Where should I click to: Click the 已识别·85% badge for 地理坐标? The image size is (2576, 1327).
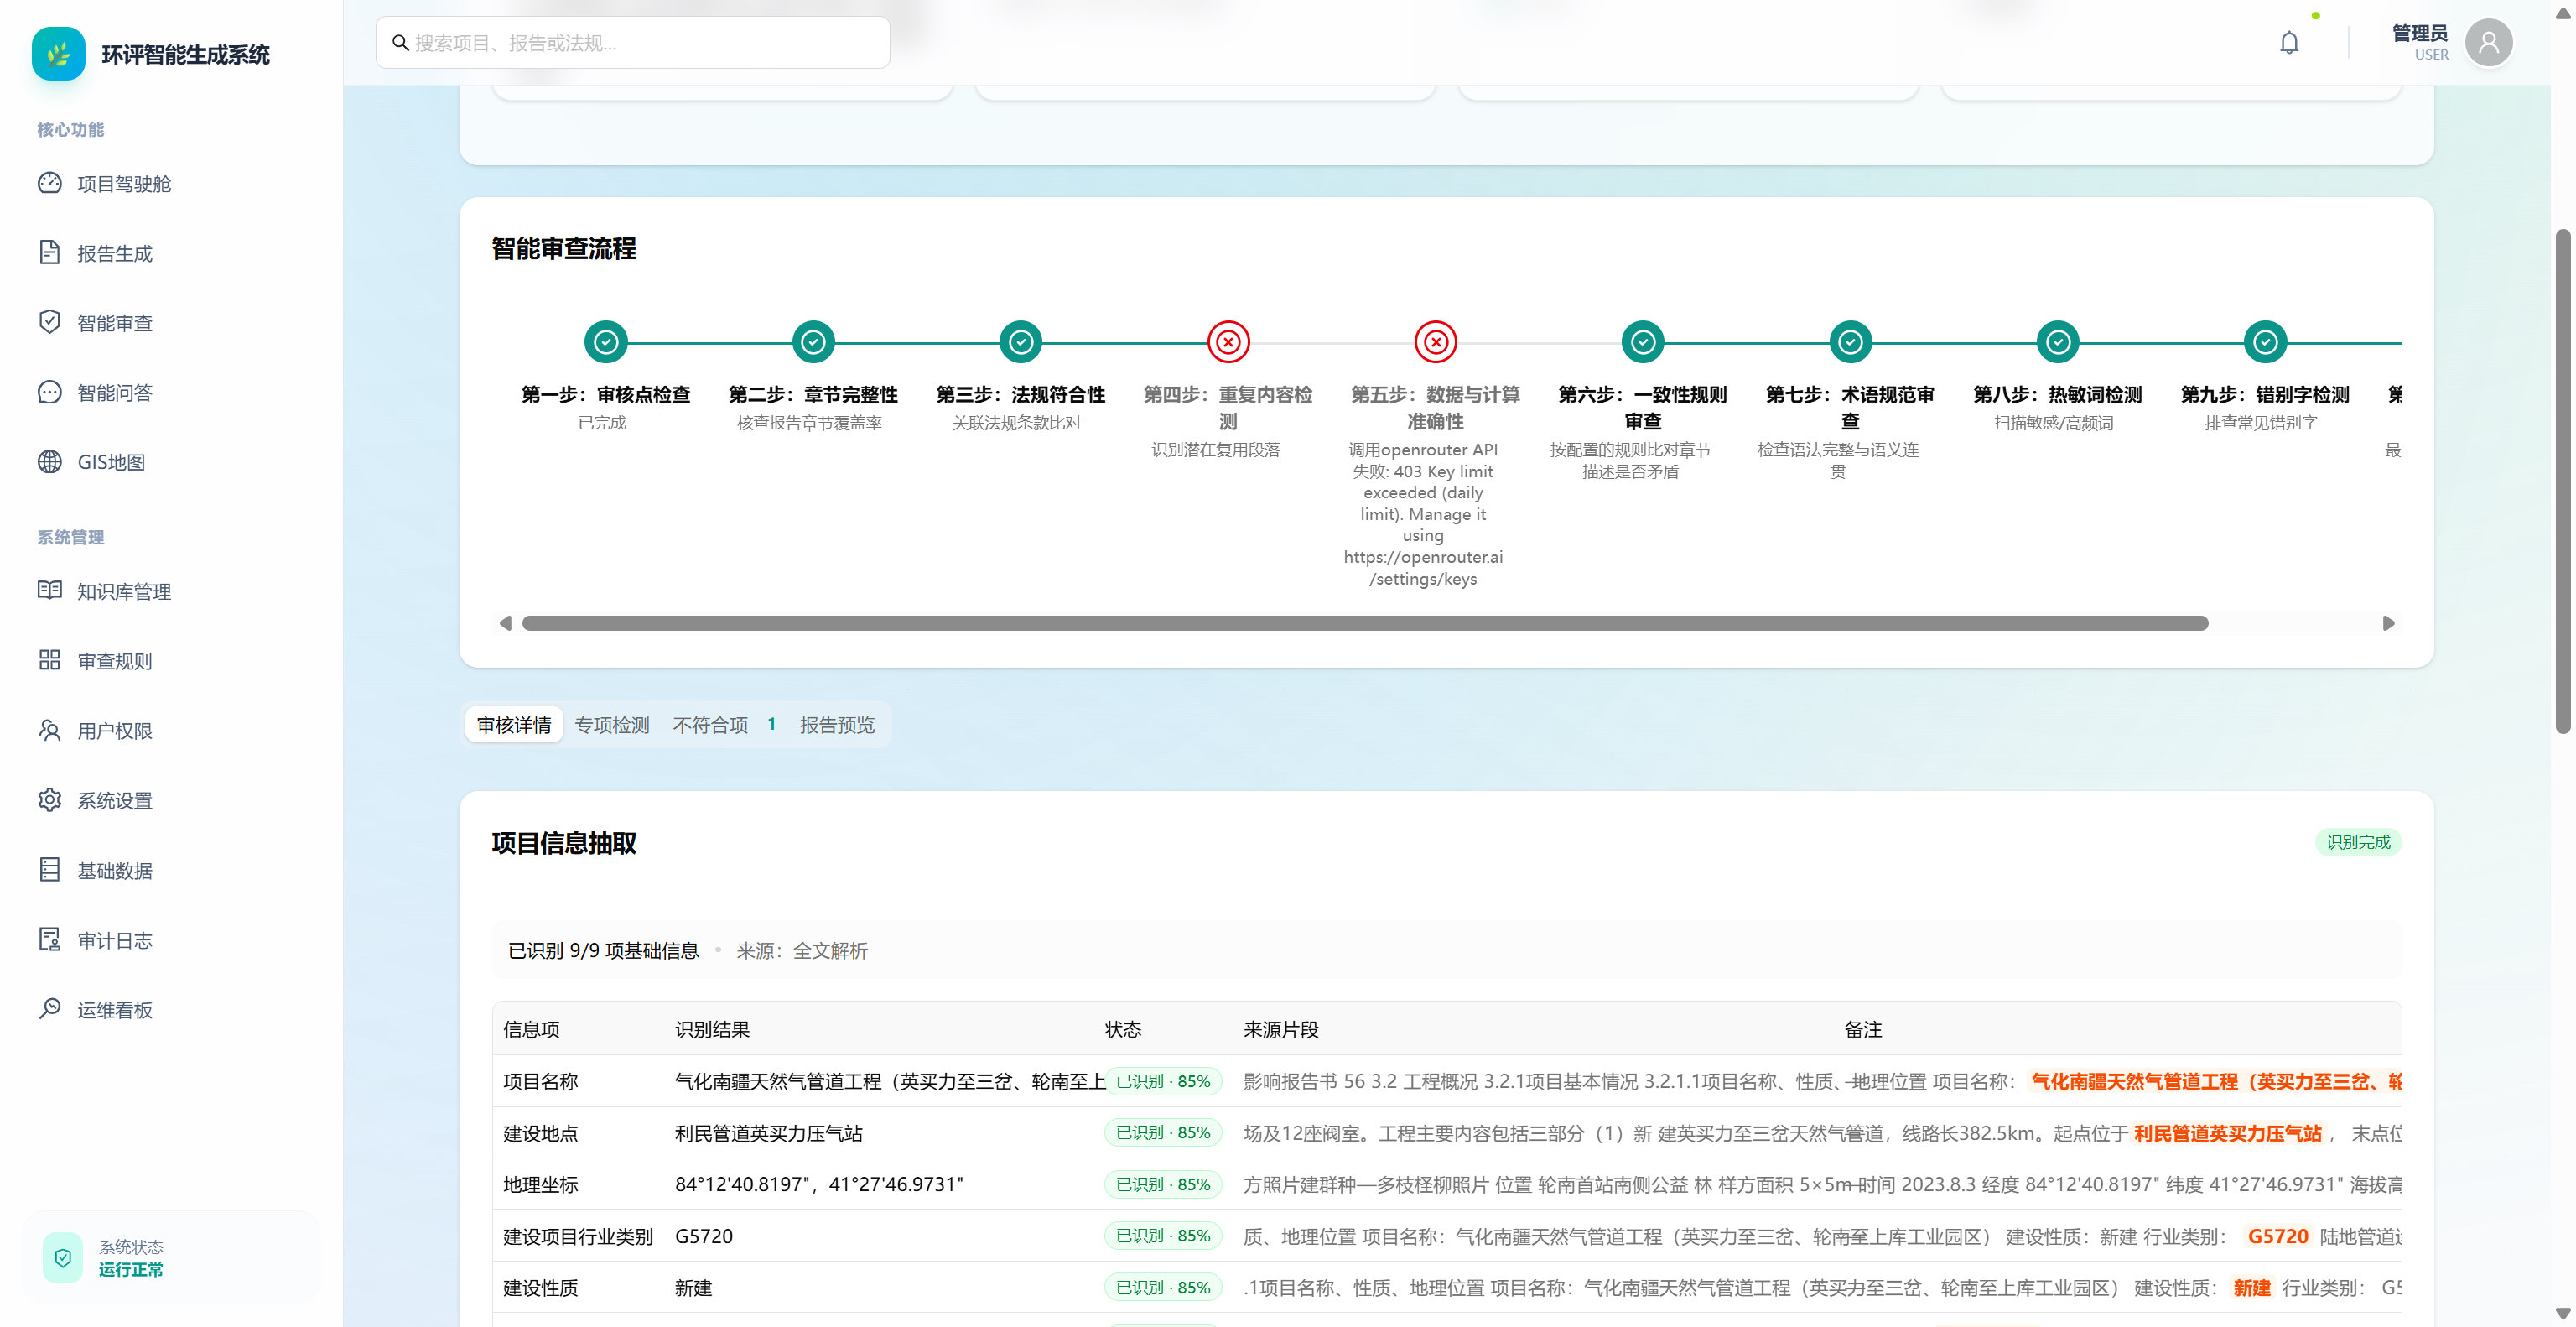1163,1184
